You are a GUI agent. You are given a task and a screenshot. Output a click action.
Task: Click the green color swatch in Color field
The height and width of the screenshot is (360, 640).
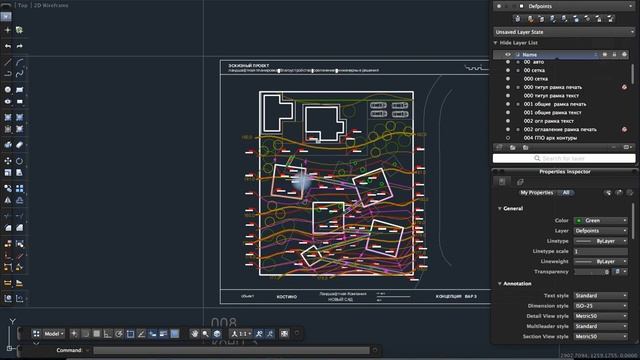(x=578, y=220)
